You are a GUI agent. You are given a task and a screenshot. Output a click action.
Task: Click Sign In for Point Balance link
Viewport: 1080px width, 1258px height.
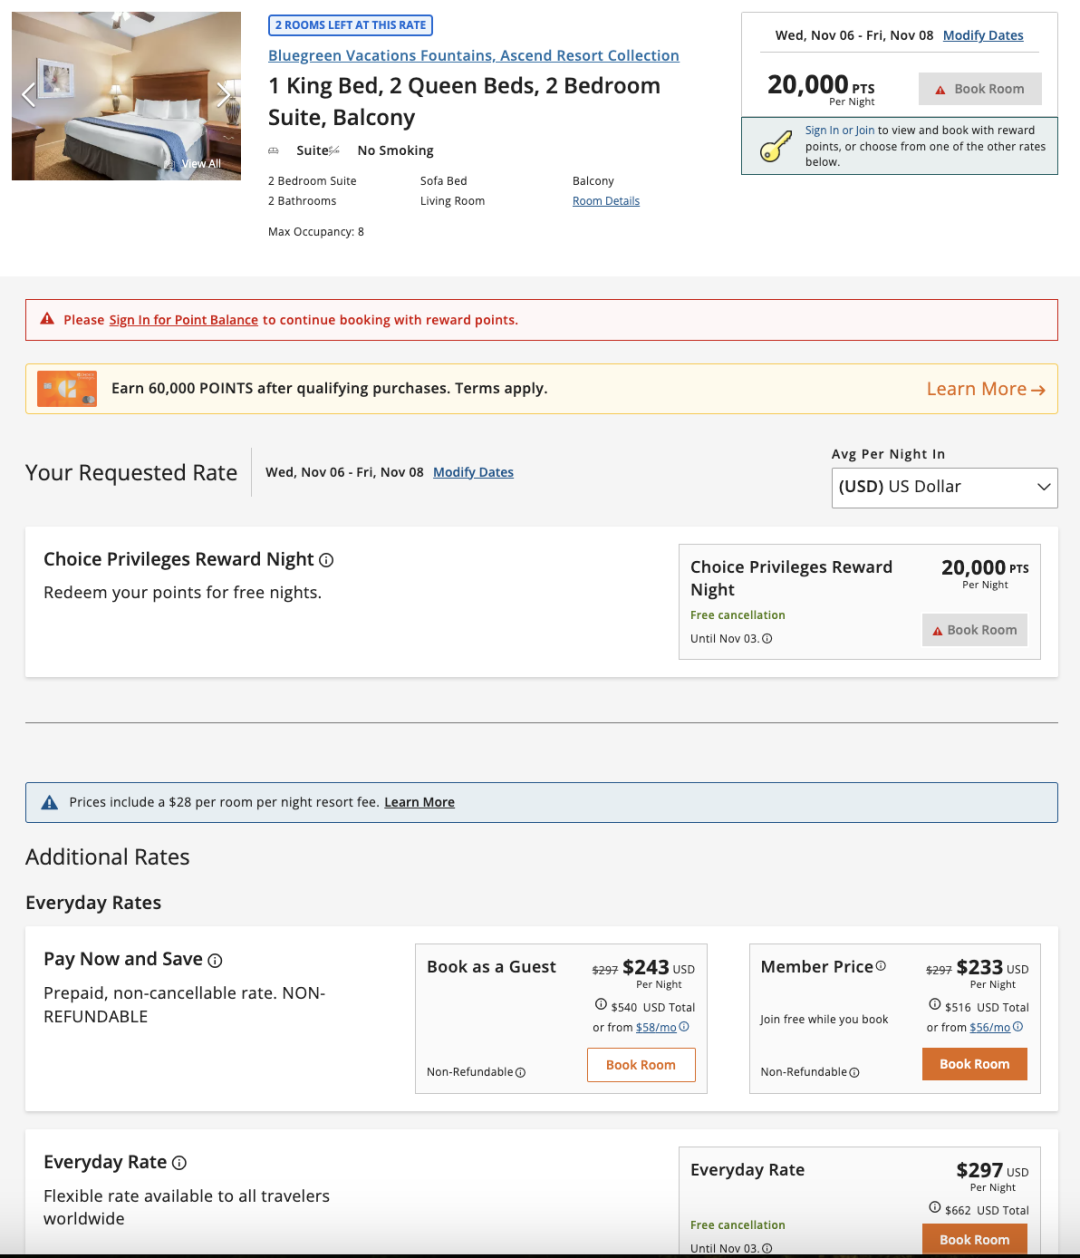(x=183, y=320)
